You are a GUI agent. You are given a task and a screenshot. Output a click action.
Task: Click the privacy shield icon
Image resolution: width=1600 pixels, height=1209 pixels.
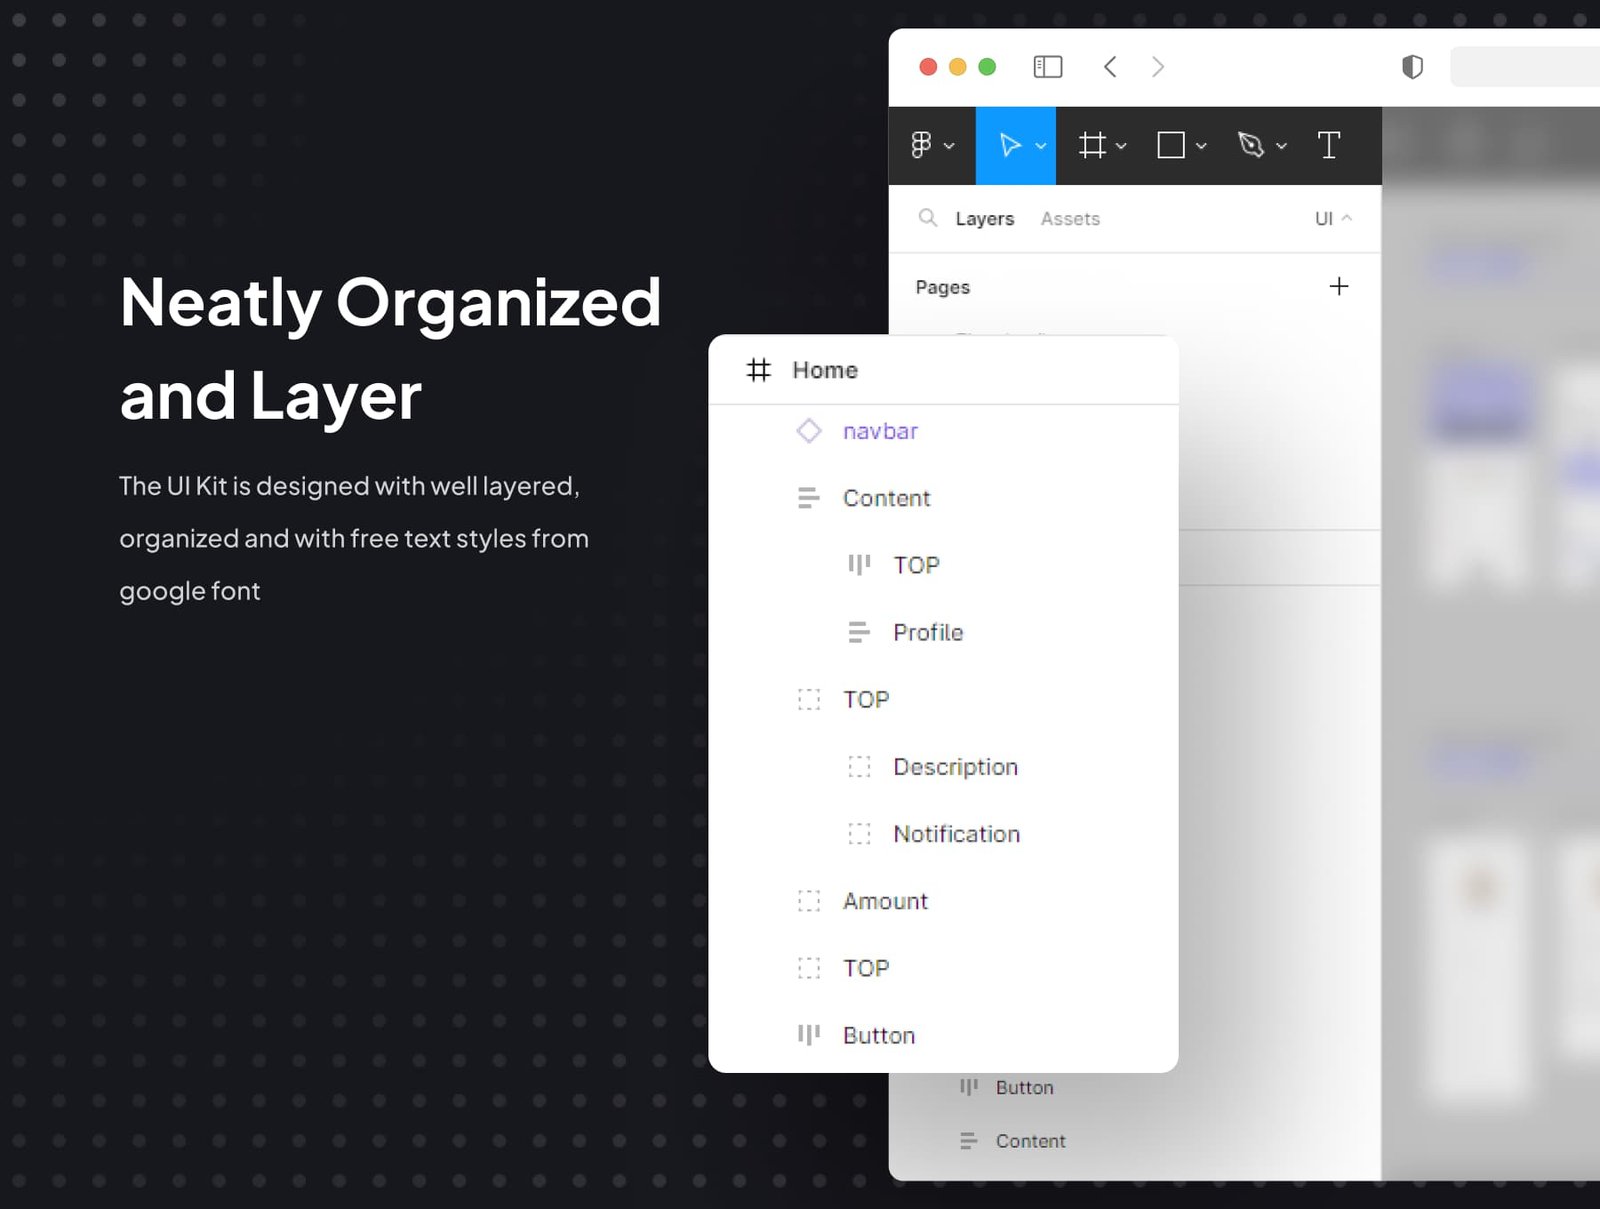point(1412,67)
